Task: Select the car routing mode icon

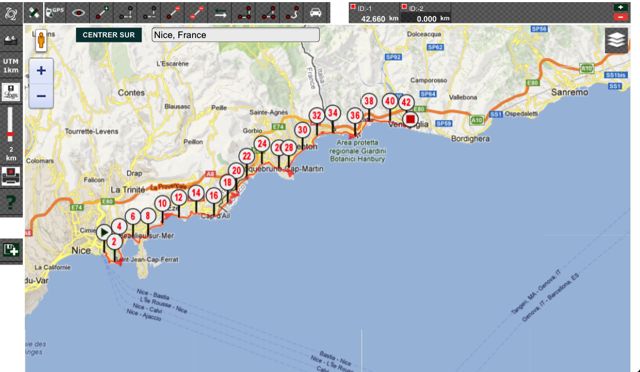Action: click(316, 13)
